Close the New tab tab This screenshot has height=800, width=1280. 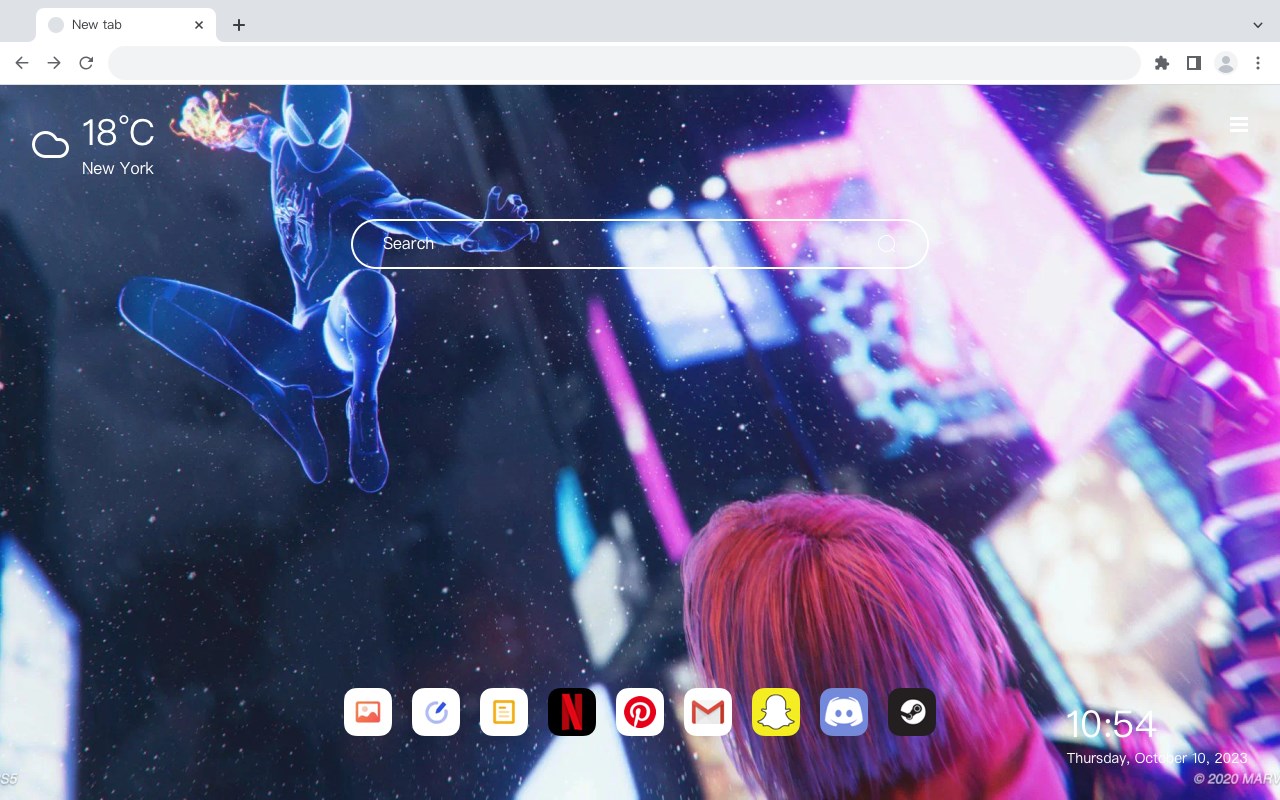pyautogui.click(x=199, y=25)
